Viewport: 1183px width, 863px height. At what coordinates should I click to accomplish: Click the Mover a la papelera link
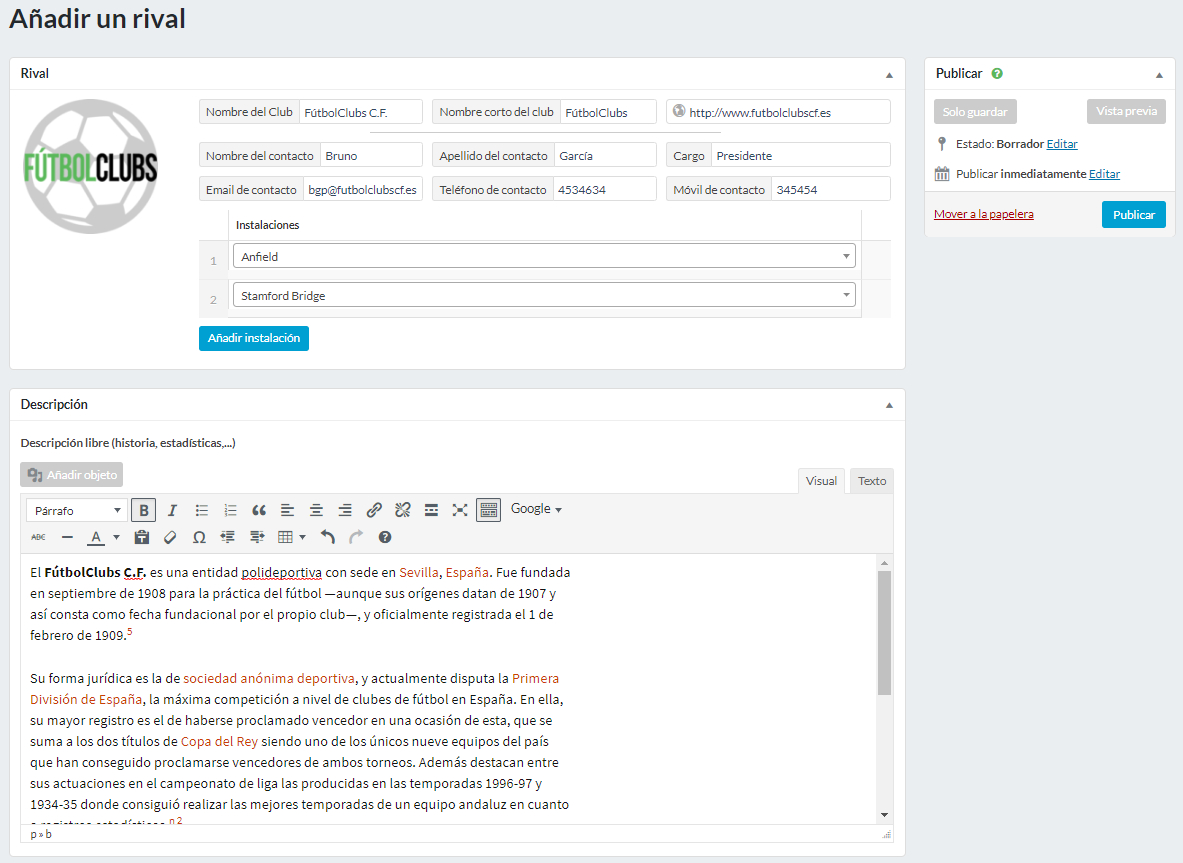click(x=983, y=214)
